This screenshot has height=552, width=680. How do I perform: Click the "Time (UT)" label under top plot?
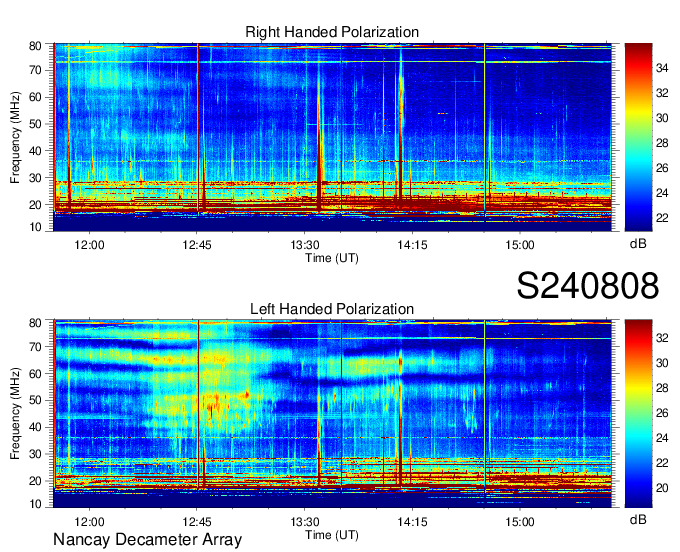click(332, 258)
